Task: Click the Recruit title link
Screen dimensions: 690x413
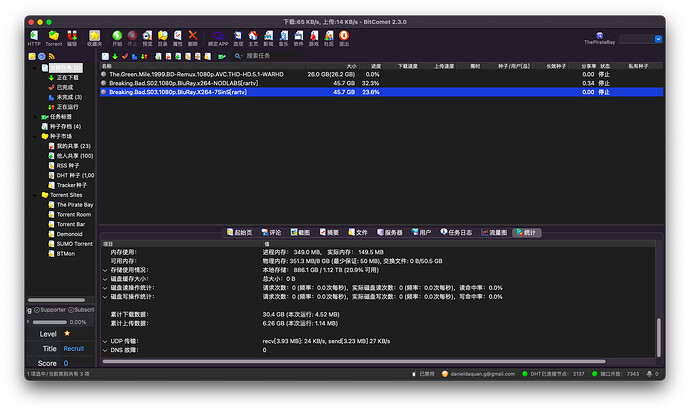Action: (73, 349)
